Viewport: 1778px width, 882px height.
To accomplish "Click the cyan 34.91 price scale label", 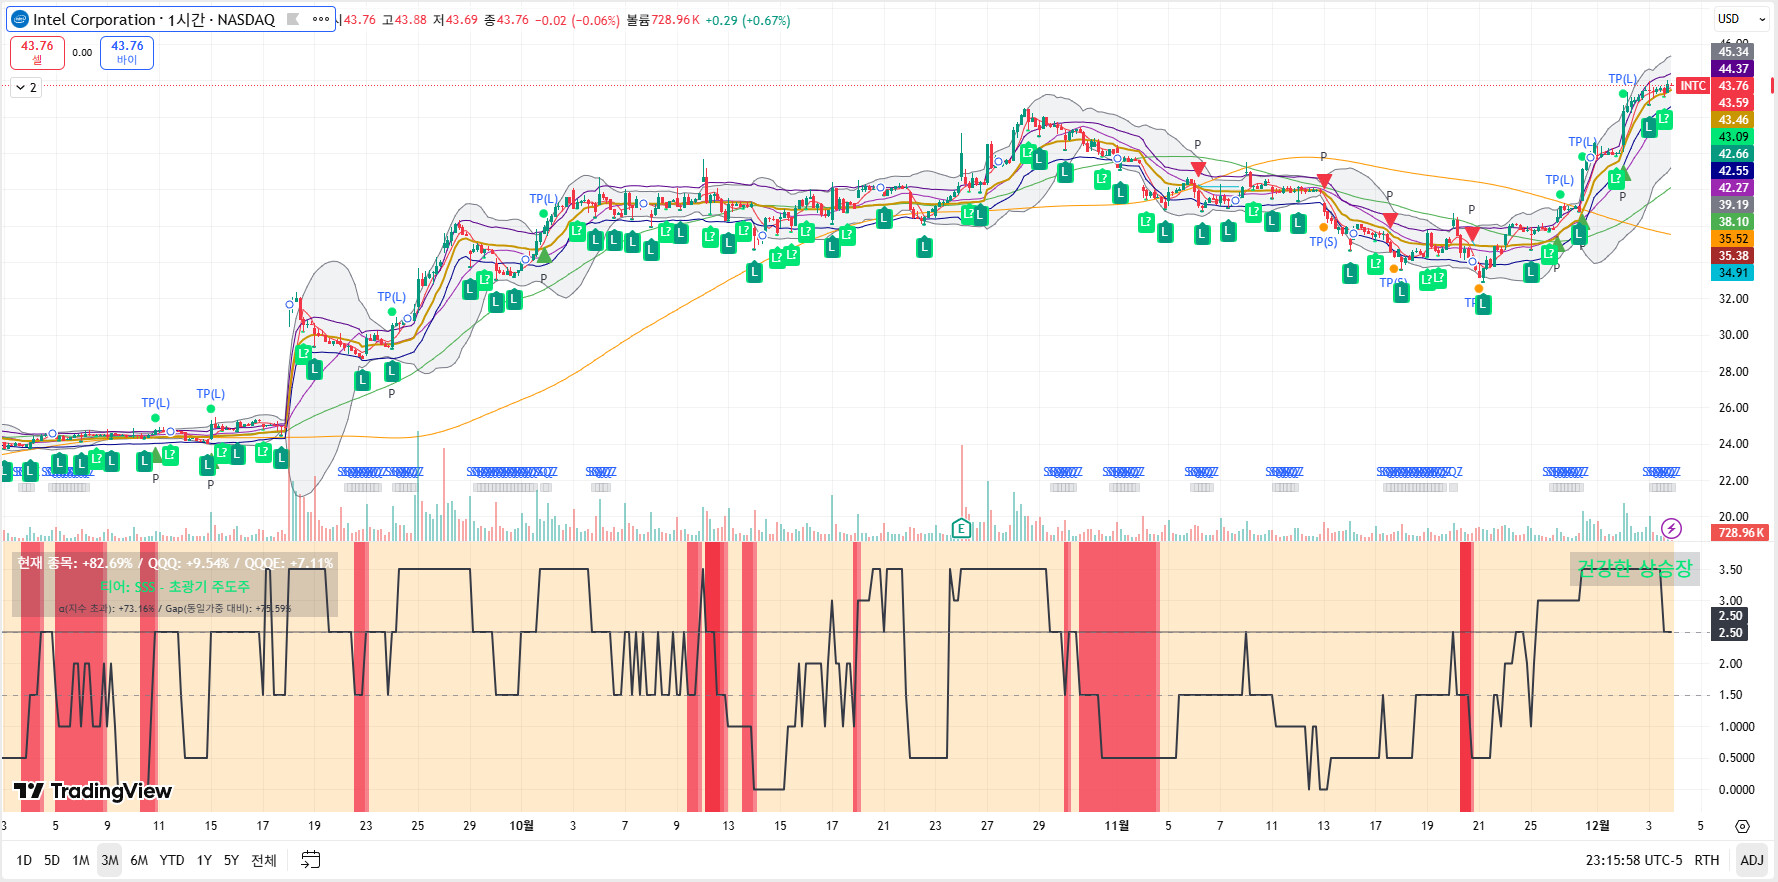I will [x=1733, y=273].
